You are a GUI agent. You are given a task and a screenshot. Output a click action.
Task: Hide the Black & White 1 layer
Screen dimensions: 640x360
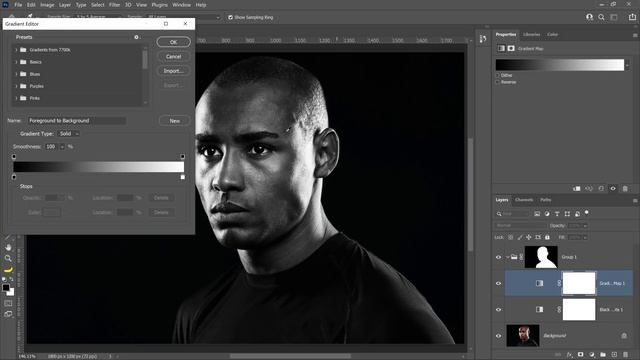498,309
